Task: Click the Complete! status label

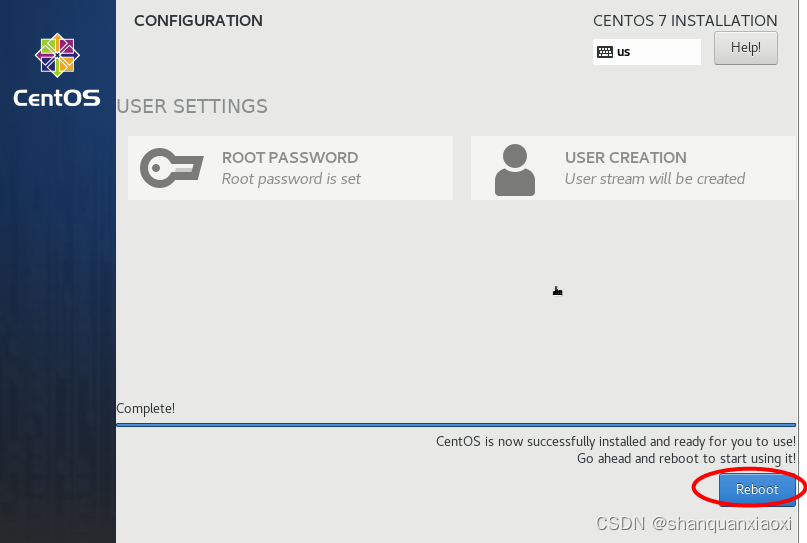Action: [146, 409]
